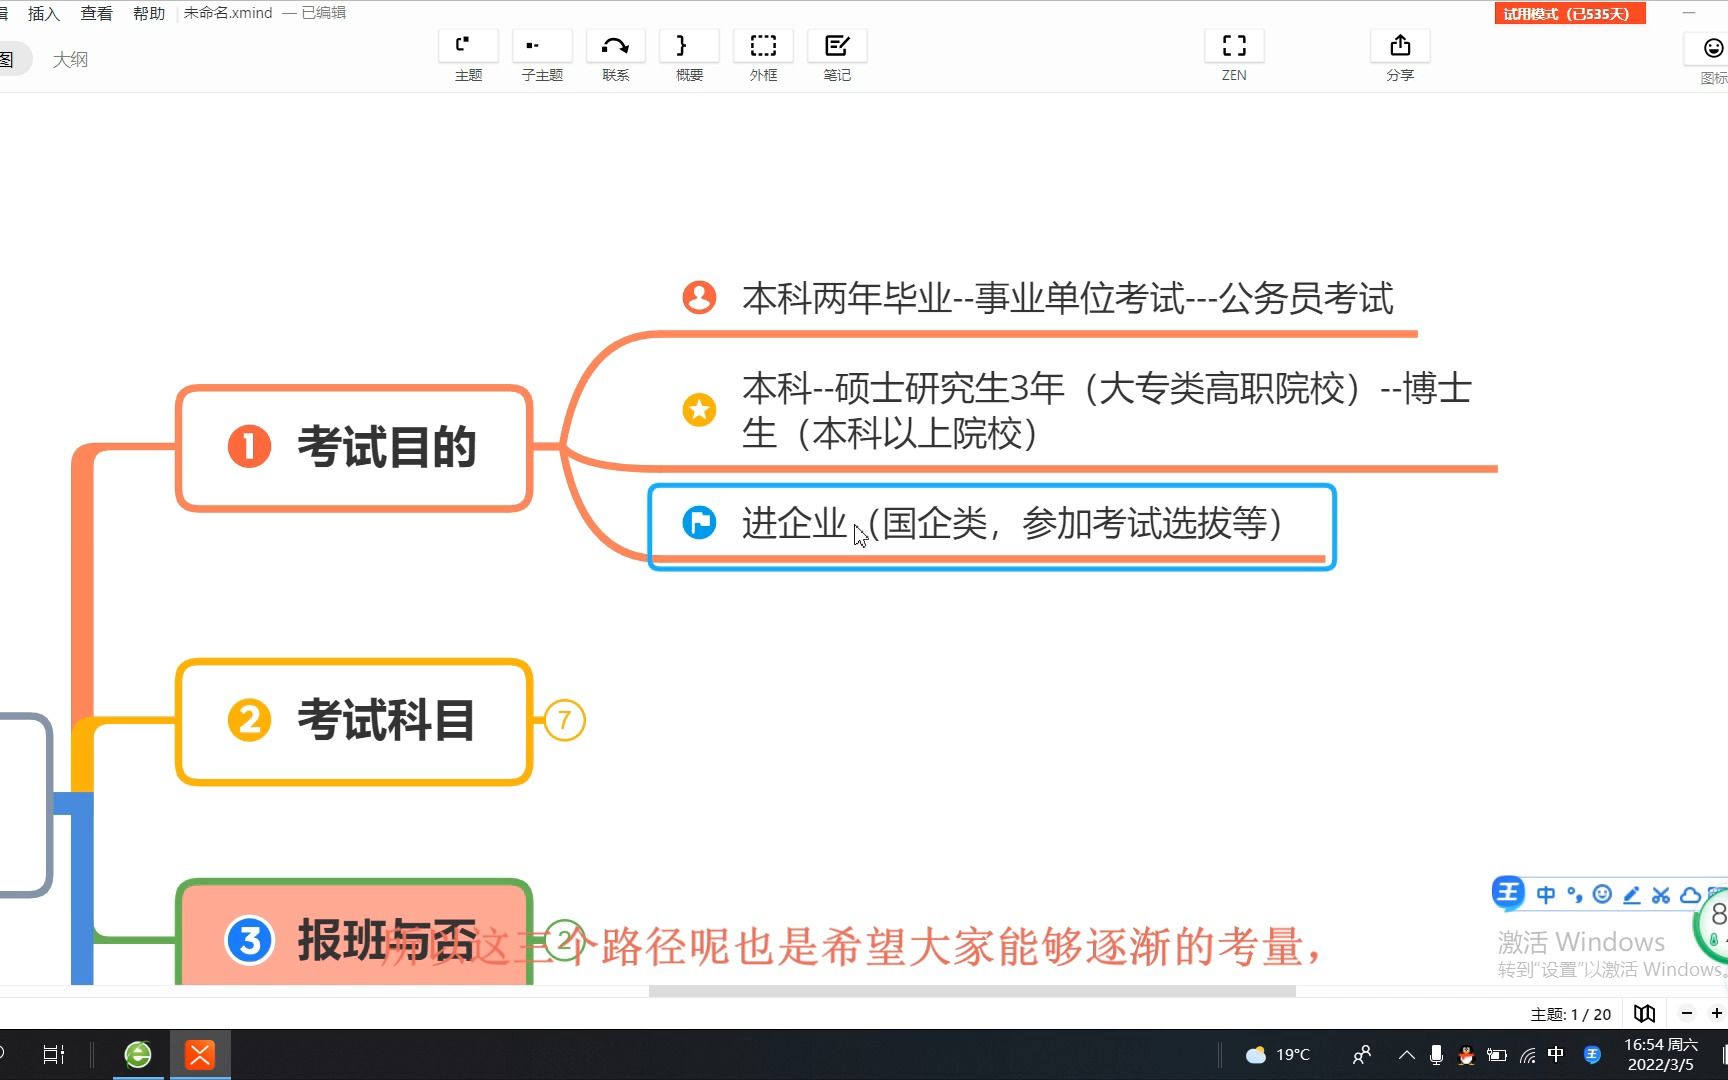Select the 本科--硕士研究生3年 subtopic

click(x=1106, y=410)
